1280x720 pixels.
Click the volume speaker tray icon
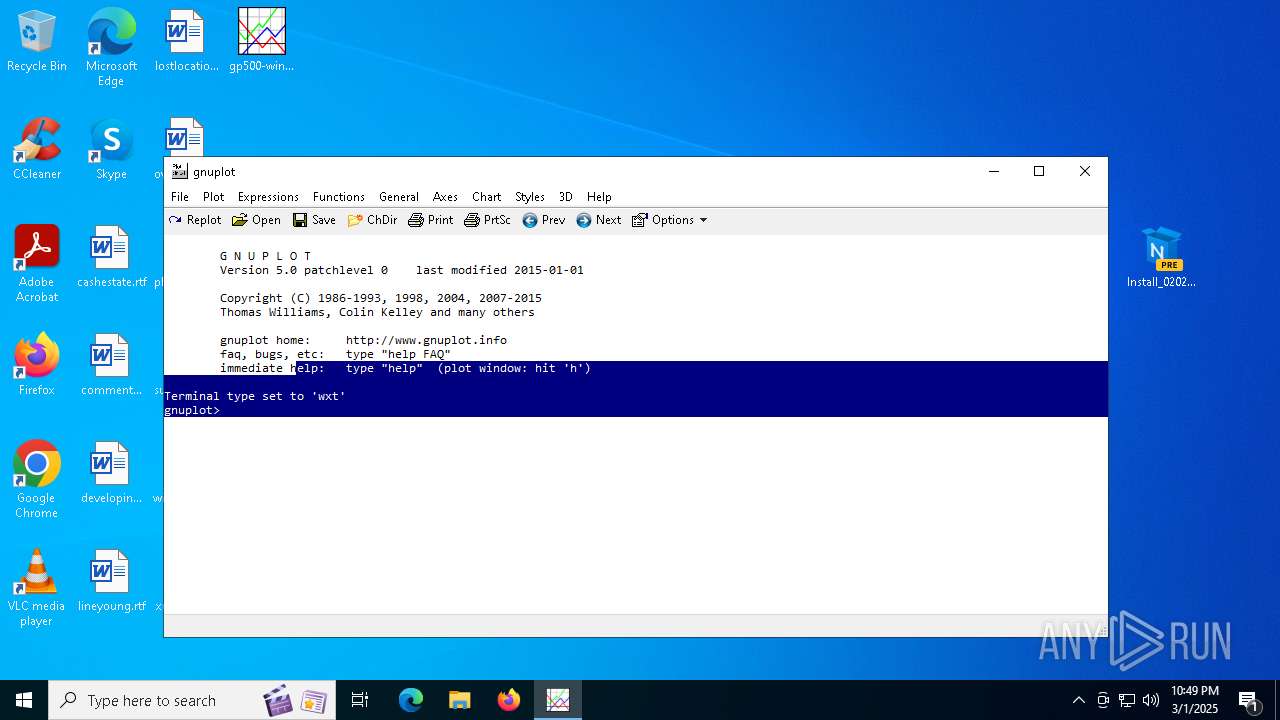1151,700
